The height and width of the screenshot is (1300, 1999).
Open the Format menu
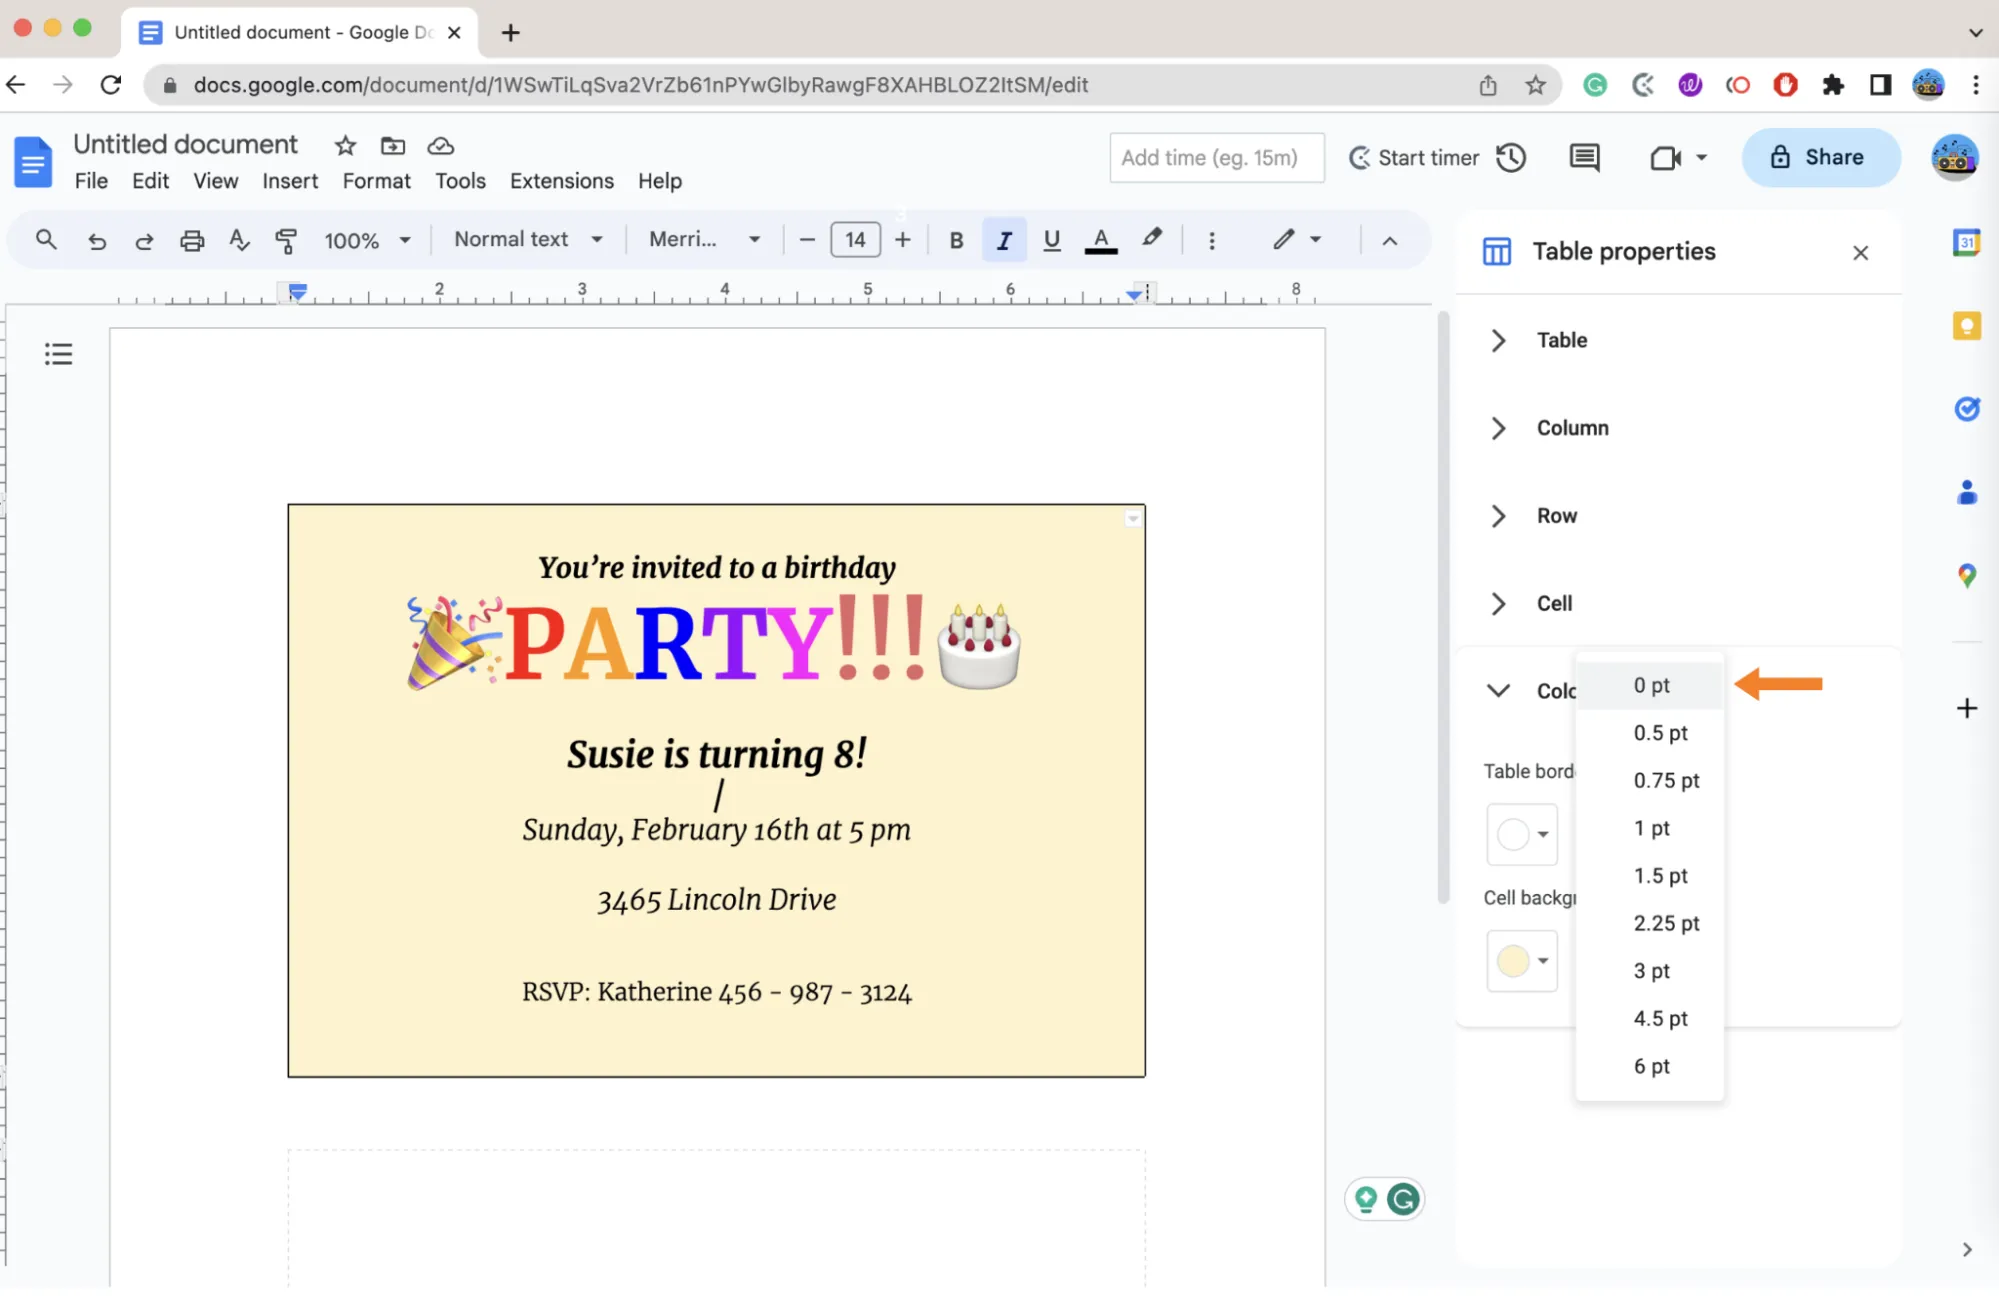pos(376,181)
